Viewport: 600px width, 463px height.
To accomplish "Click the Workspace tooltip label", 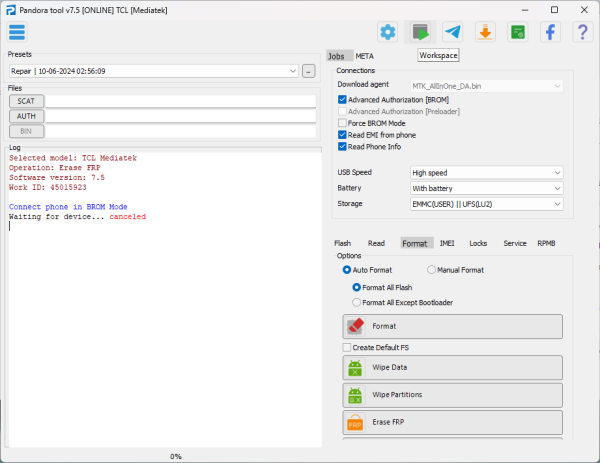I will tap(438, 55).
